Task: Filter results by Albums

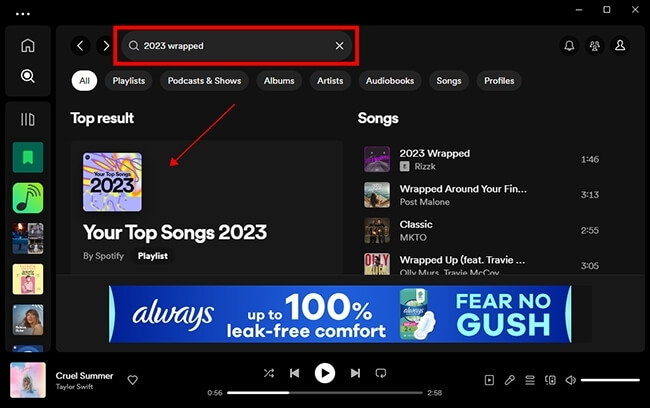Action: pos(279,80)
